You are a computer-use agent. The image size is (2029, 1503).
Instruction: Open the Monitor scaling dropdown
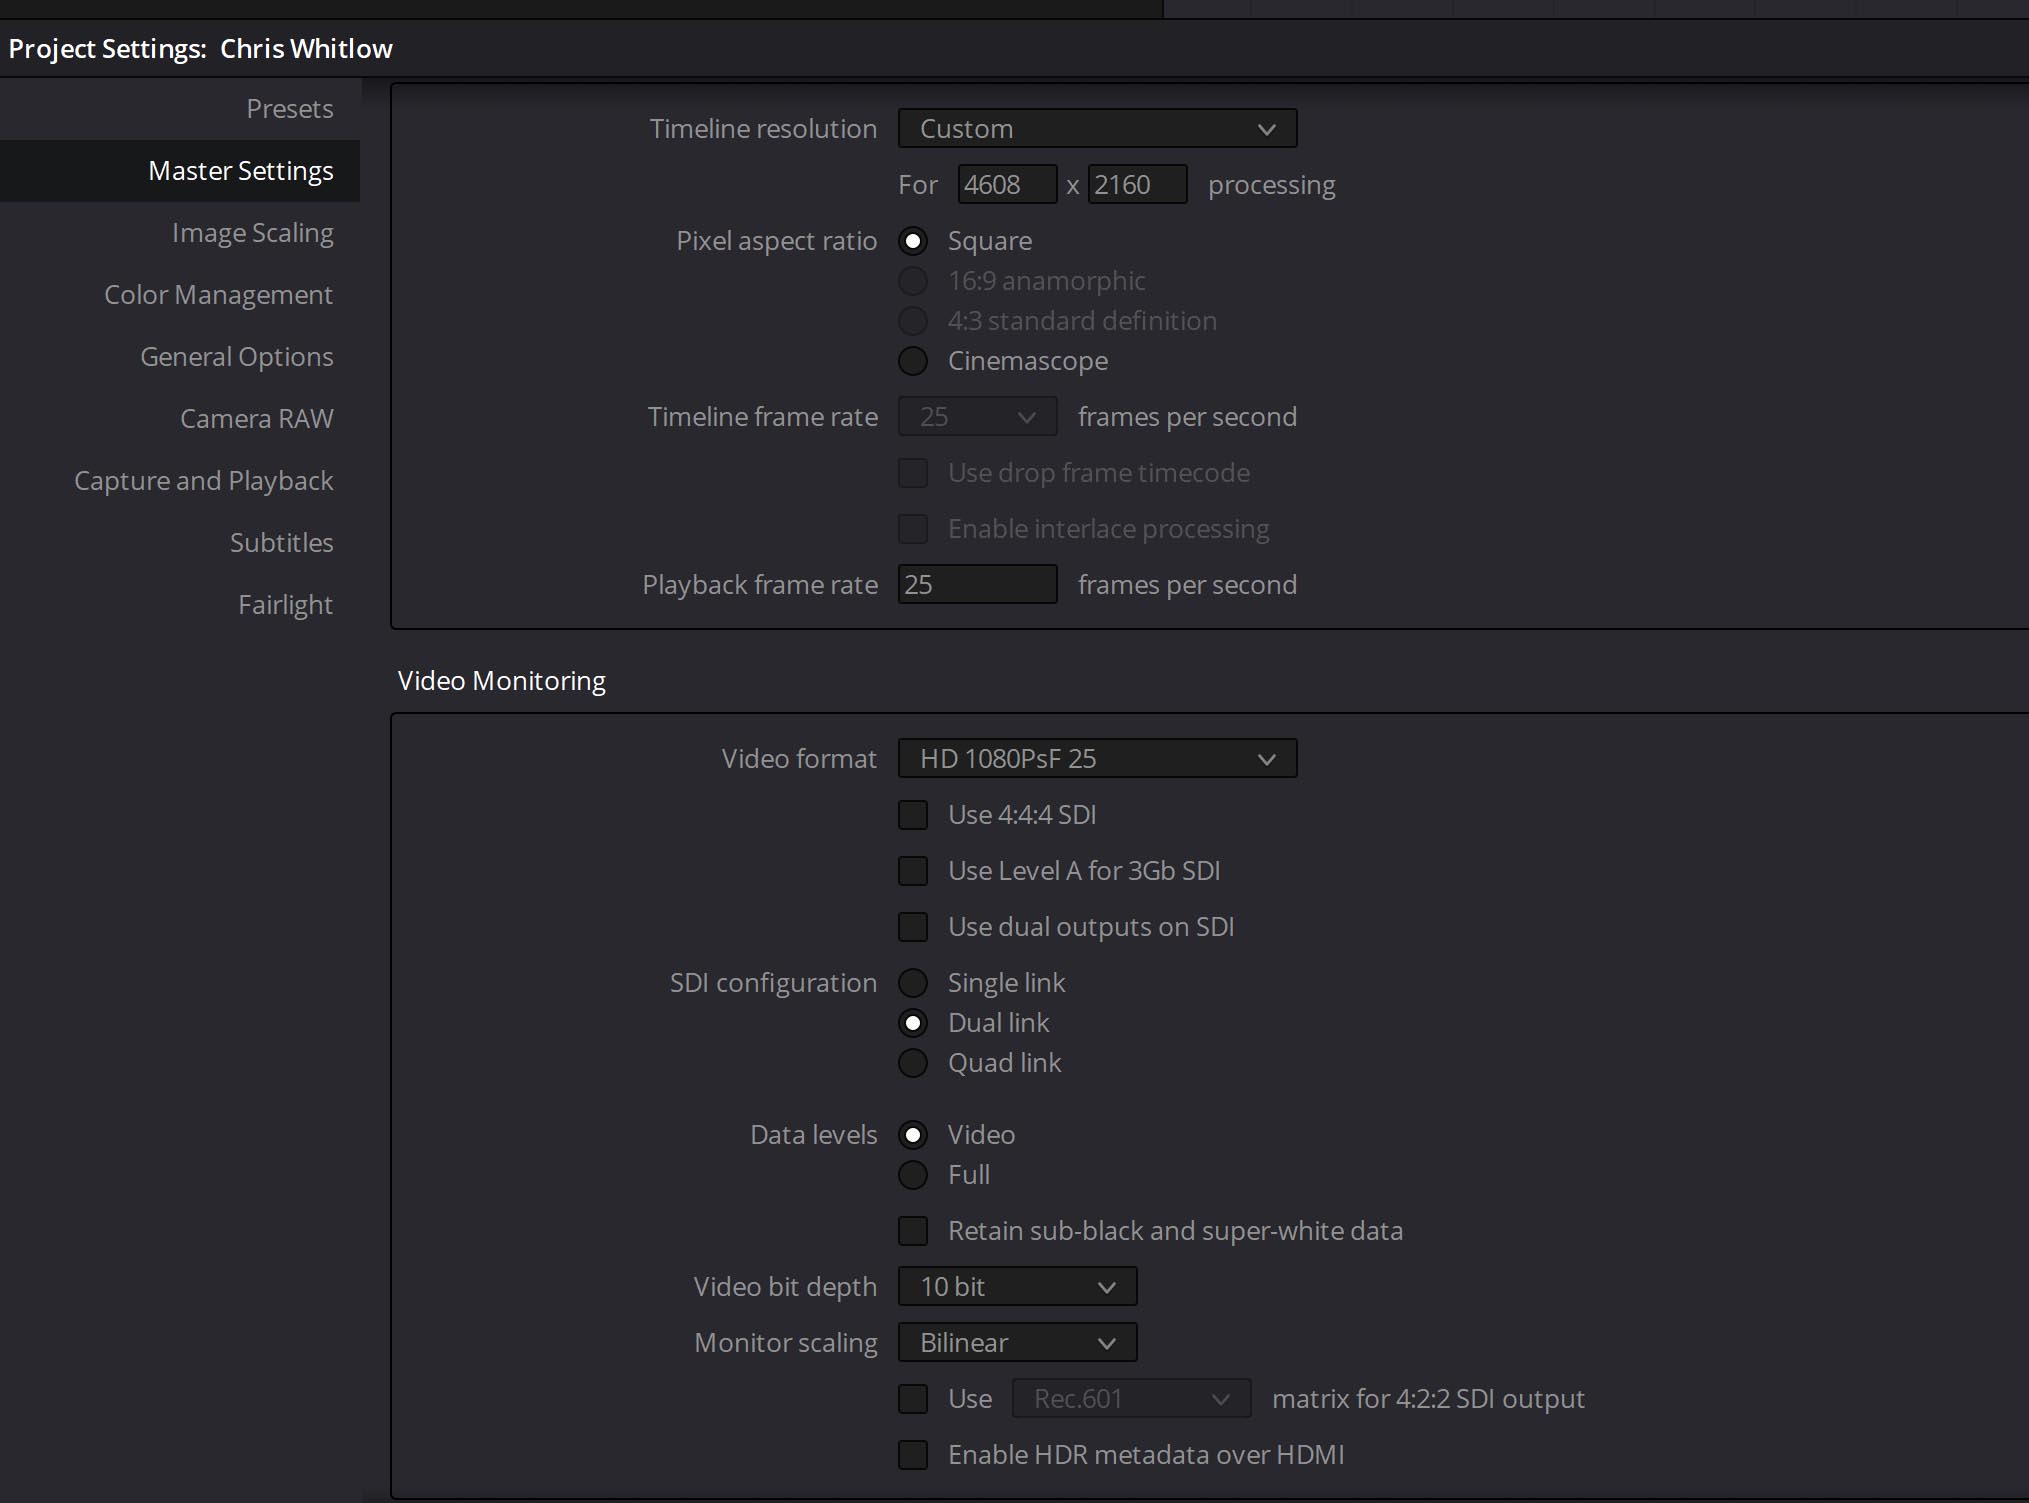tap(1016, 1343)
